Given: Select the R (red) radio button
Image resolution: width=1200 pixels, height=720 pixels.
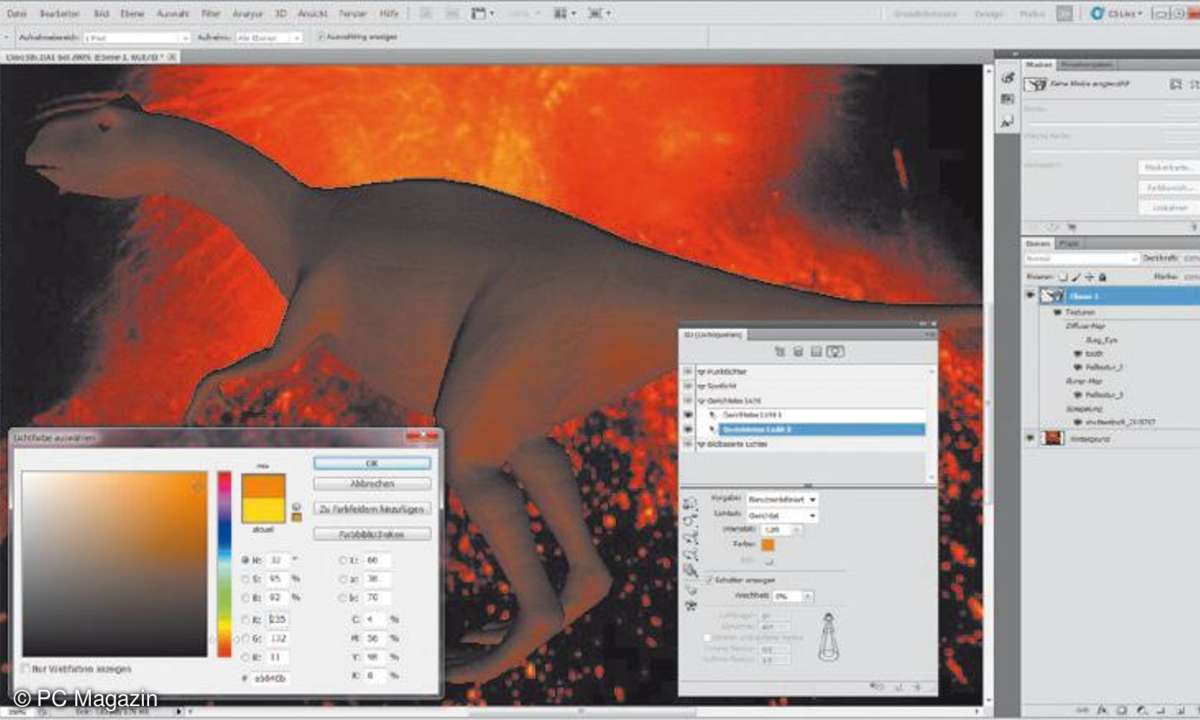Looking at the screenshot, I should click(x=246, y=620).
